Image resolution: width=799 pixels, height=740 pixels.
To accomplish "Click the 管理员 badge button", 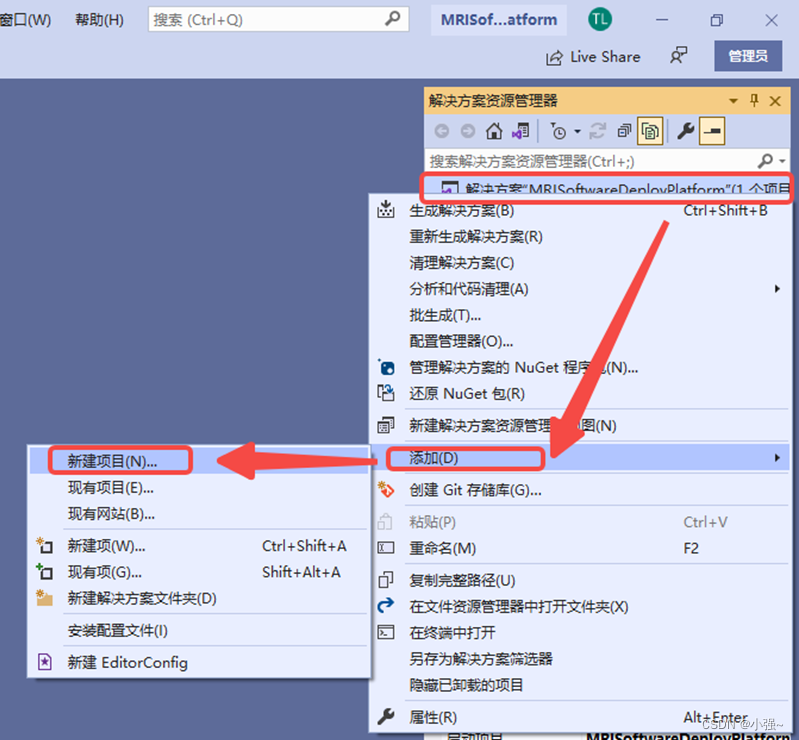I will (748, 56).
